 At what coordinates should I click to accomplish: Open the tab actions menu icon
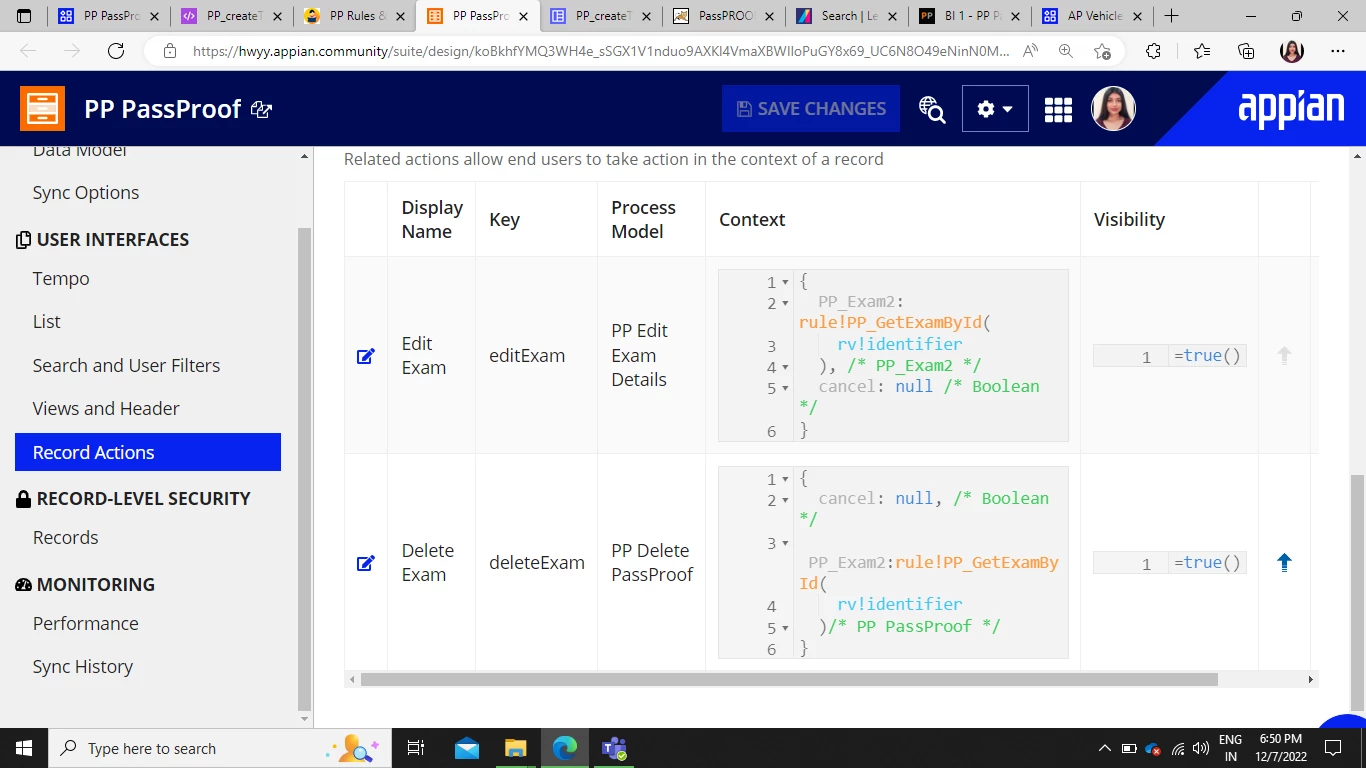click(x=25, y=16)
